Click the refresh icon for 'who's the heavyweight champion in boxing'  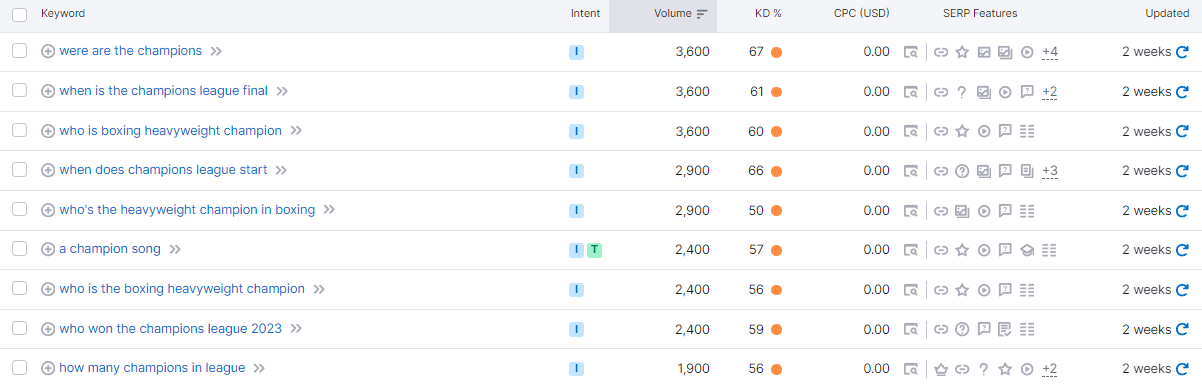tap(1182, 211)
